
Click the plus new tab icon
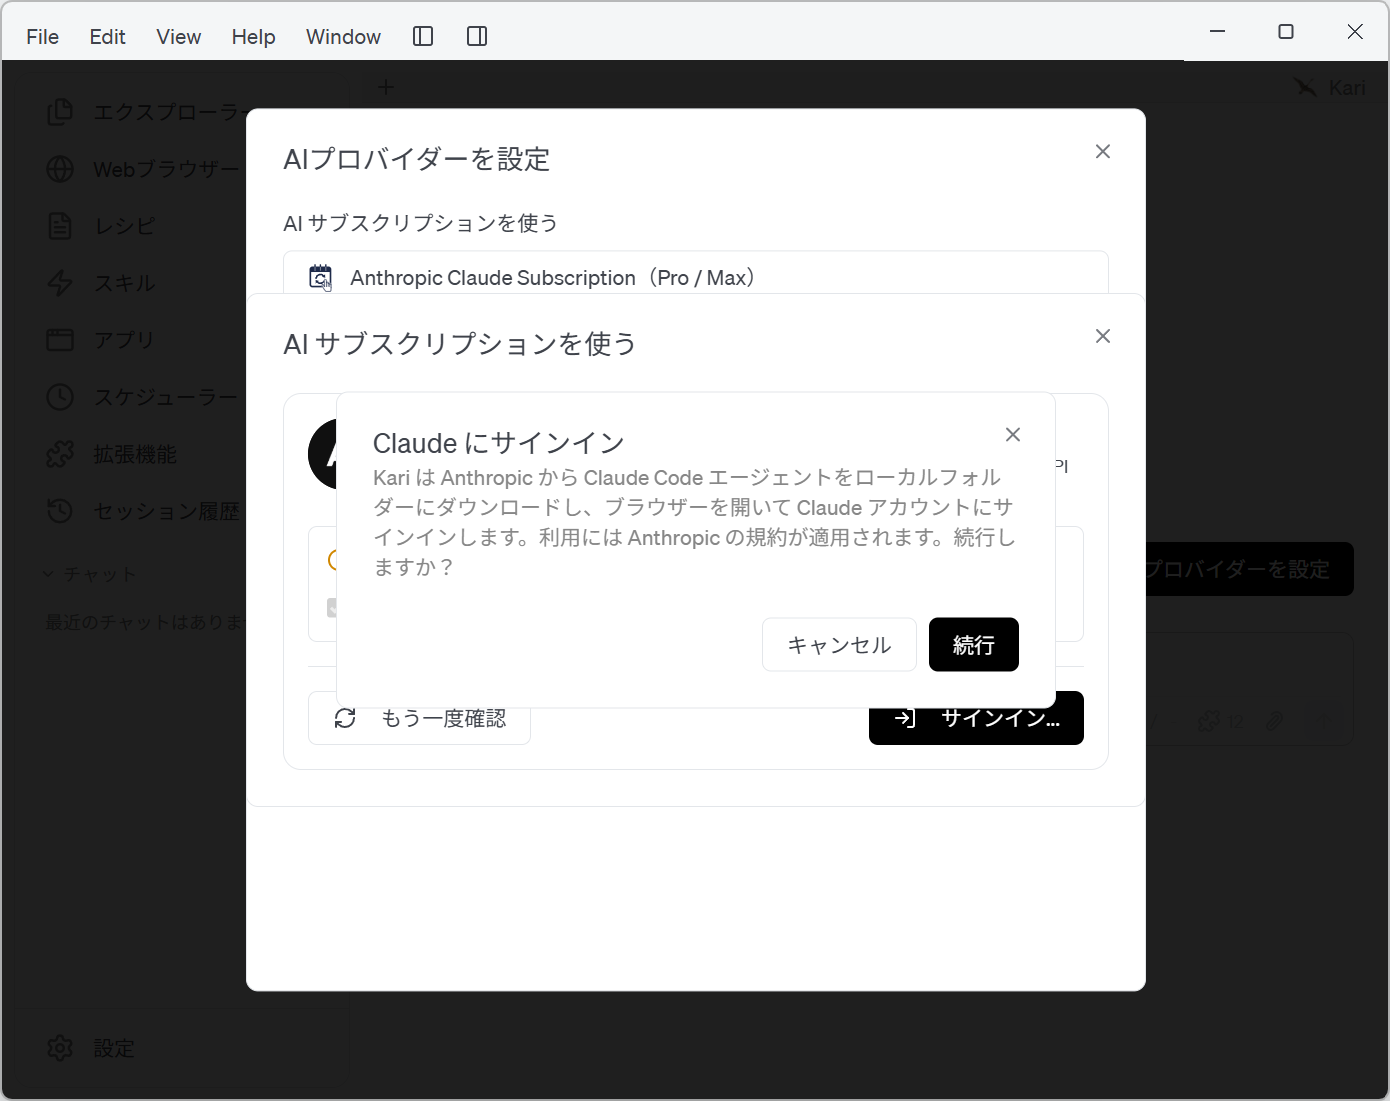coord(386,87)
